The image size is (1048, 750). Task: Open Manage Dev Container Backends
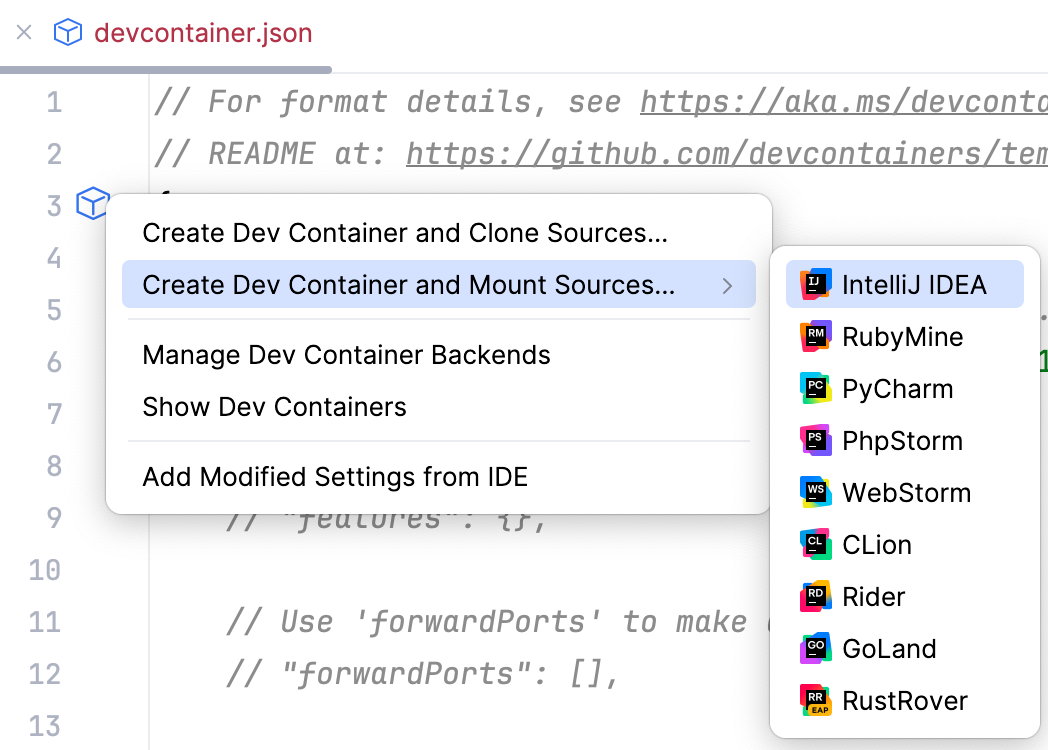(x=346, y=355)
